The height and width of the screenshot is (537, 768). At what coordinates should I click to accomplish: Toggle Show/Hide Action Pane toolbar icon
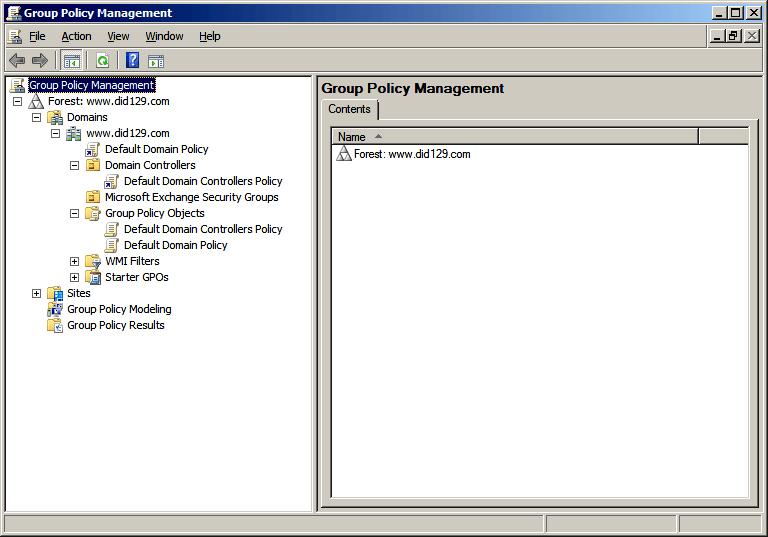click(156, 61)
